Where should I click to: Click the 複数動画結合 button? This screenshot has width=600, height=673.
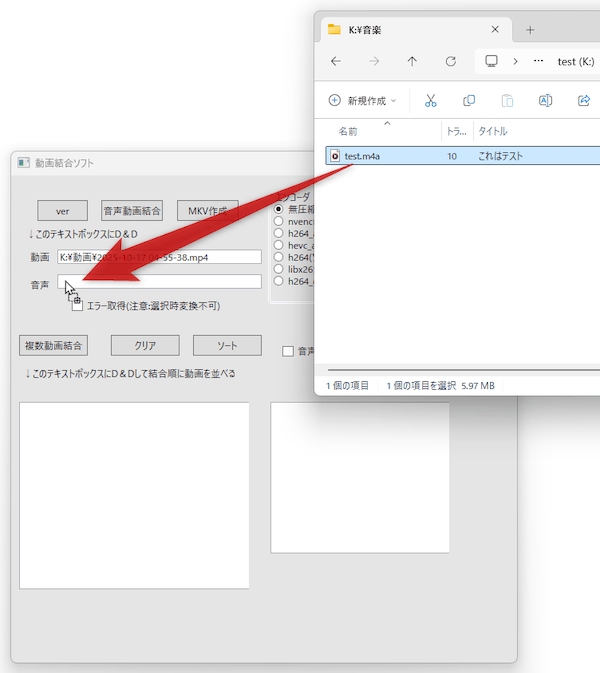(53, 345)
